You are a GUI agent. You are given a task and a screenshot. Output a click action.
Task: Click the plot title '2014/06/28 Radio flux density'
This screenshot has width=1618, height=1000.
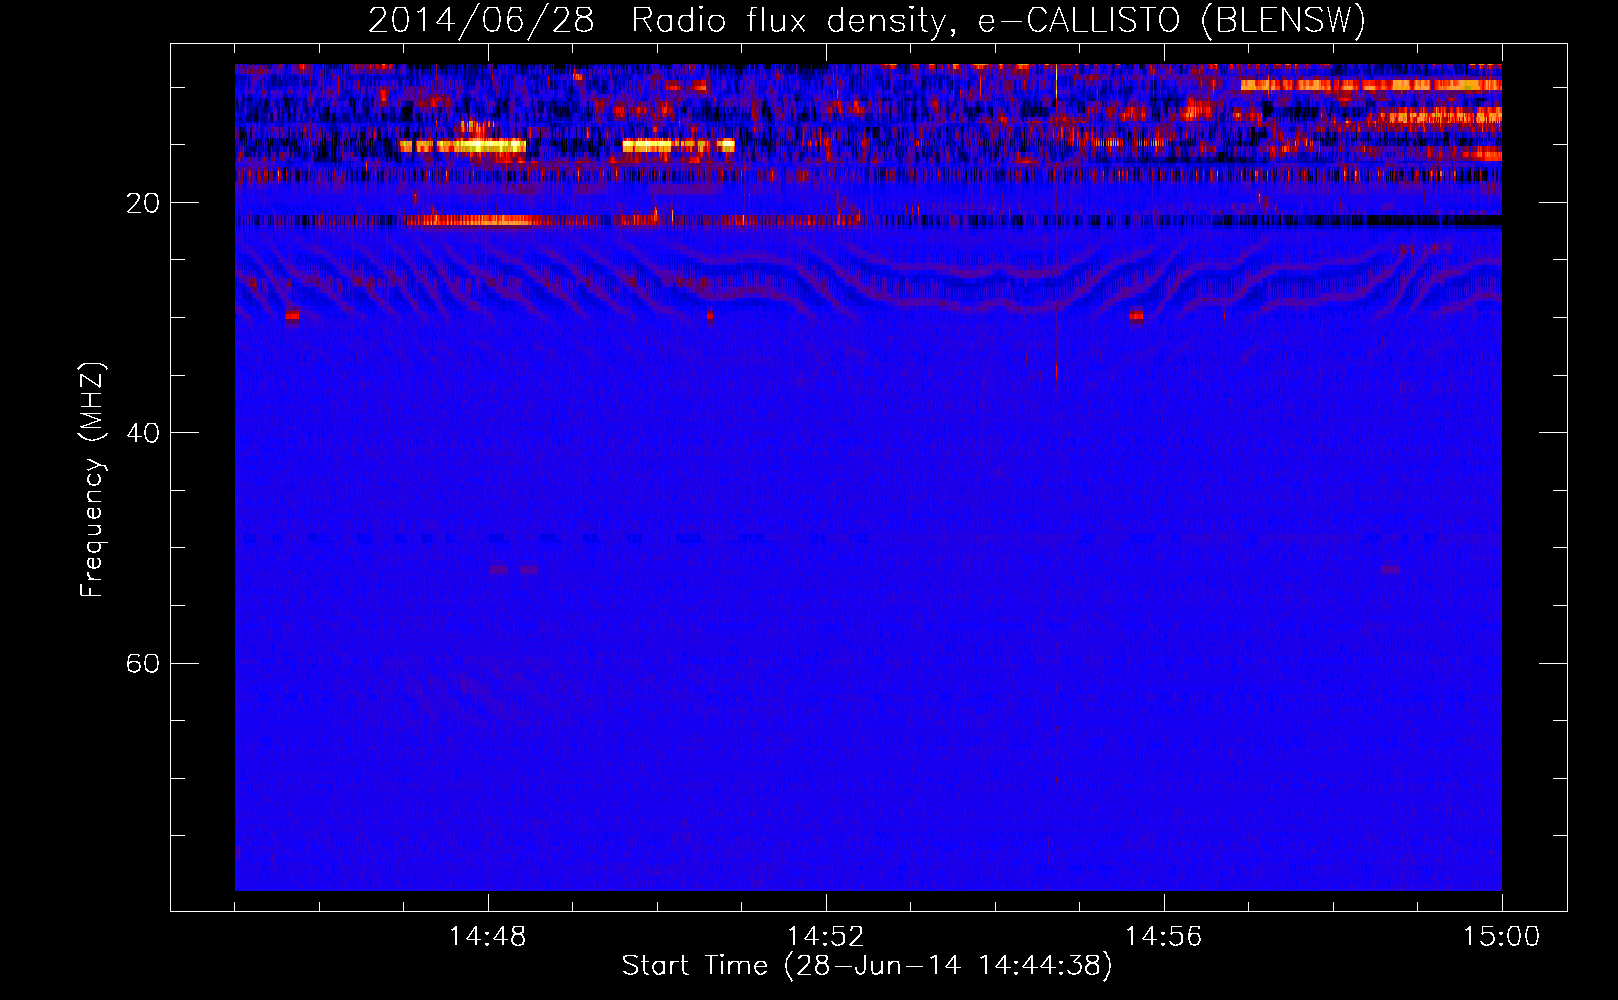click(867, 21)
